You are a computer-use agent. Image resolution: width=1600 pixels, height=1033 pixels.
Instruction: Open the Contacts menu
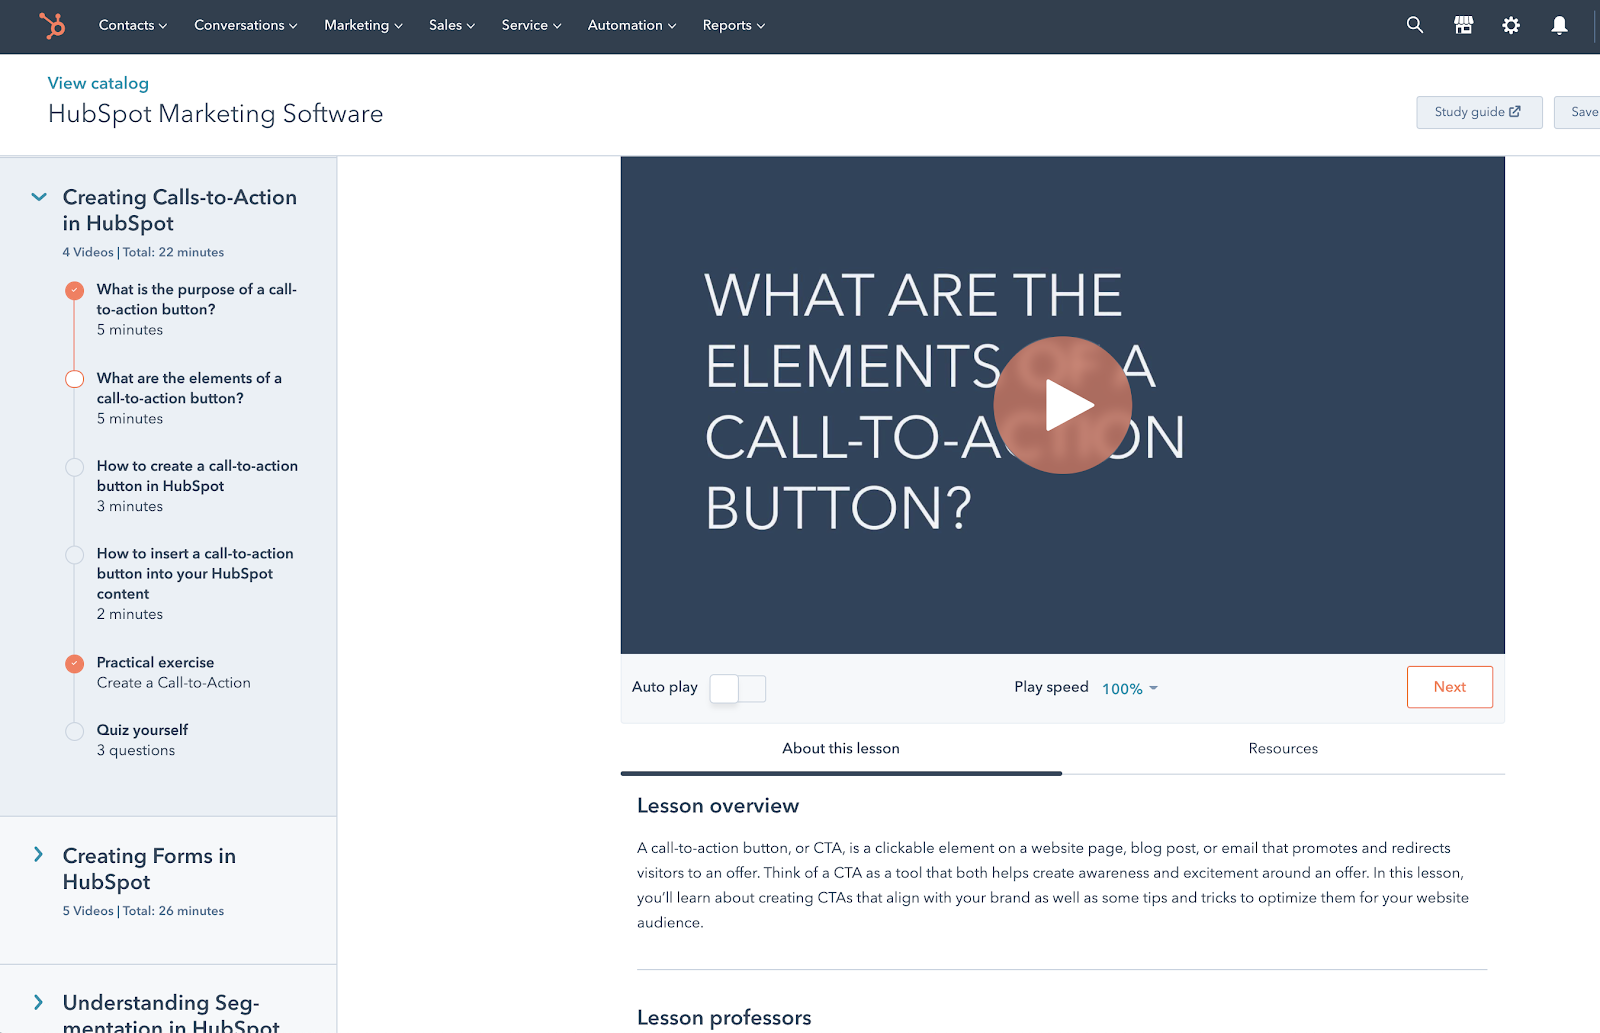click(133, 25)
